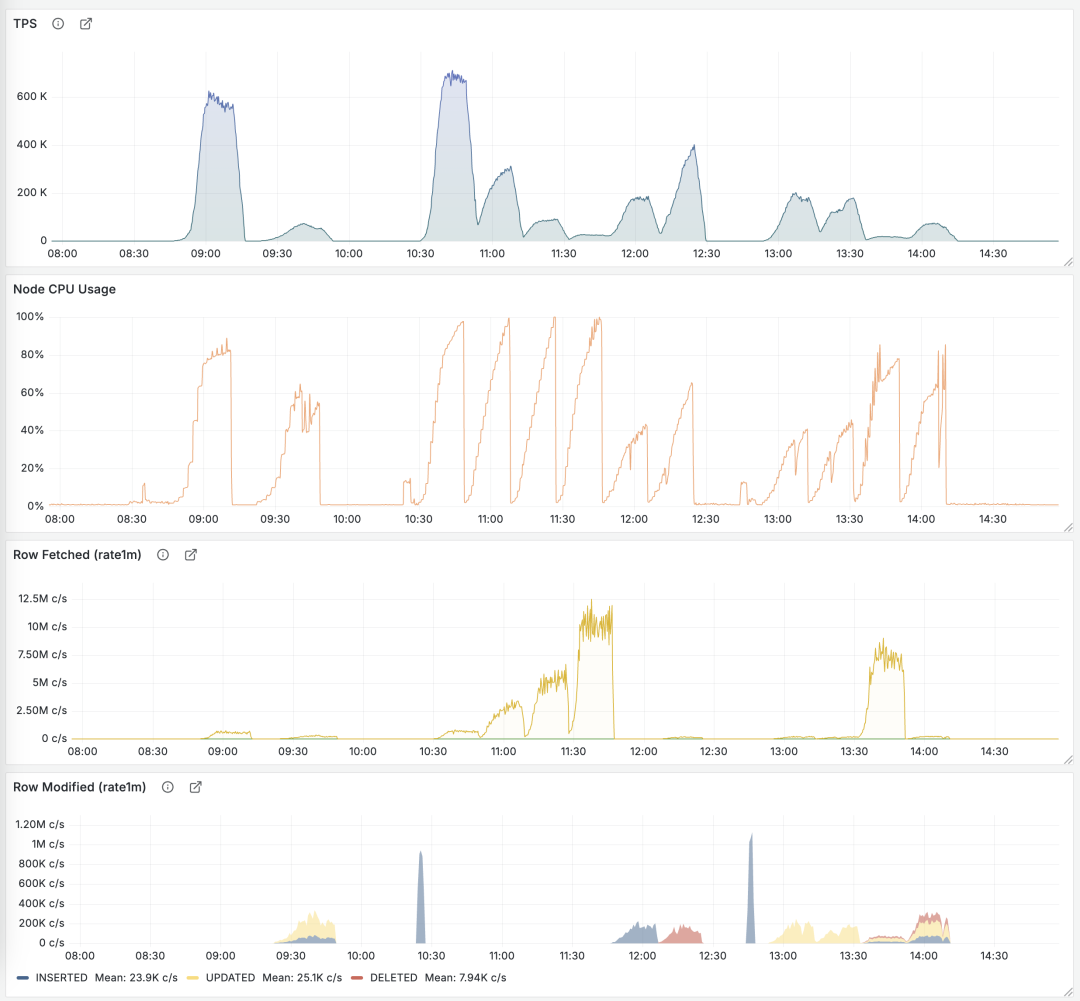Click the red DELETED legend color swatch
This screenshot has width=1080, height=1001.
pos(357,977)
